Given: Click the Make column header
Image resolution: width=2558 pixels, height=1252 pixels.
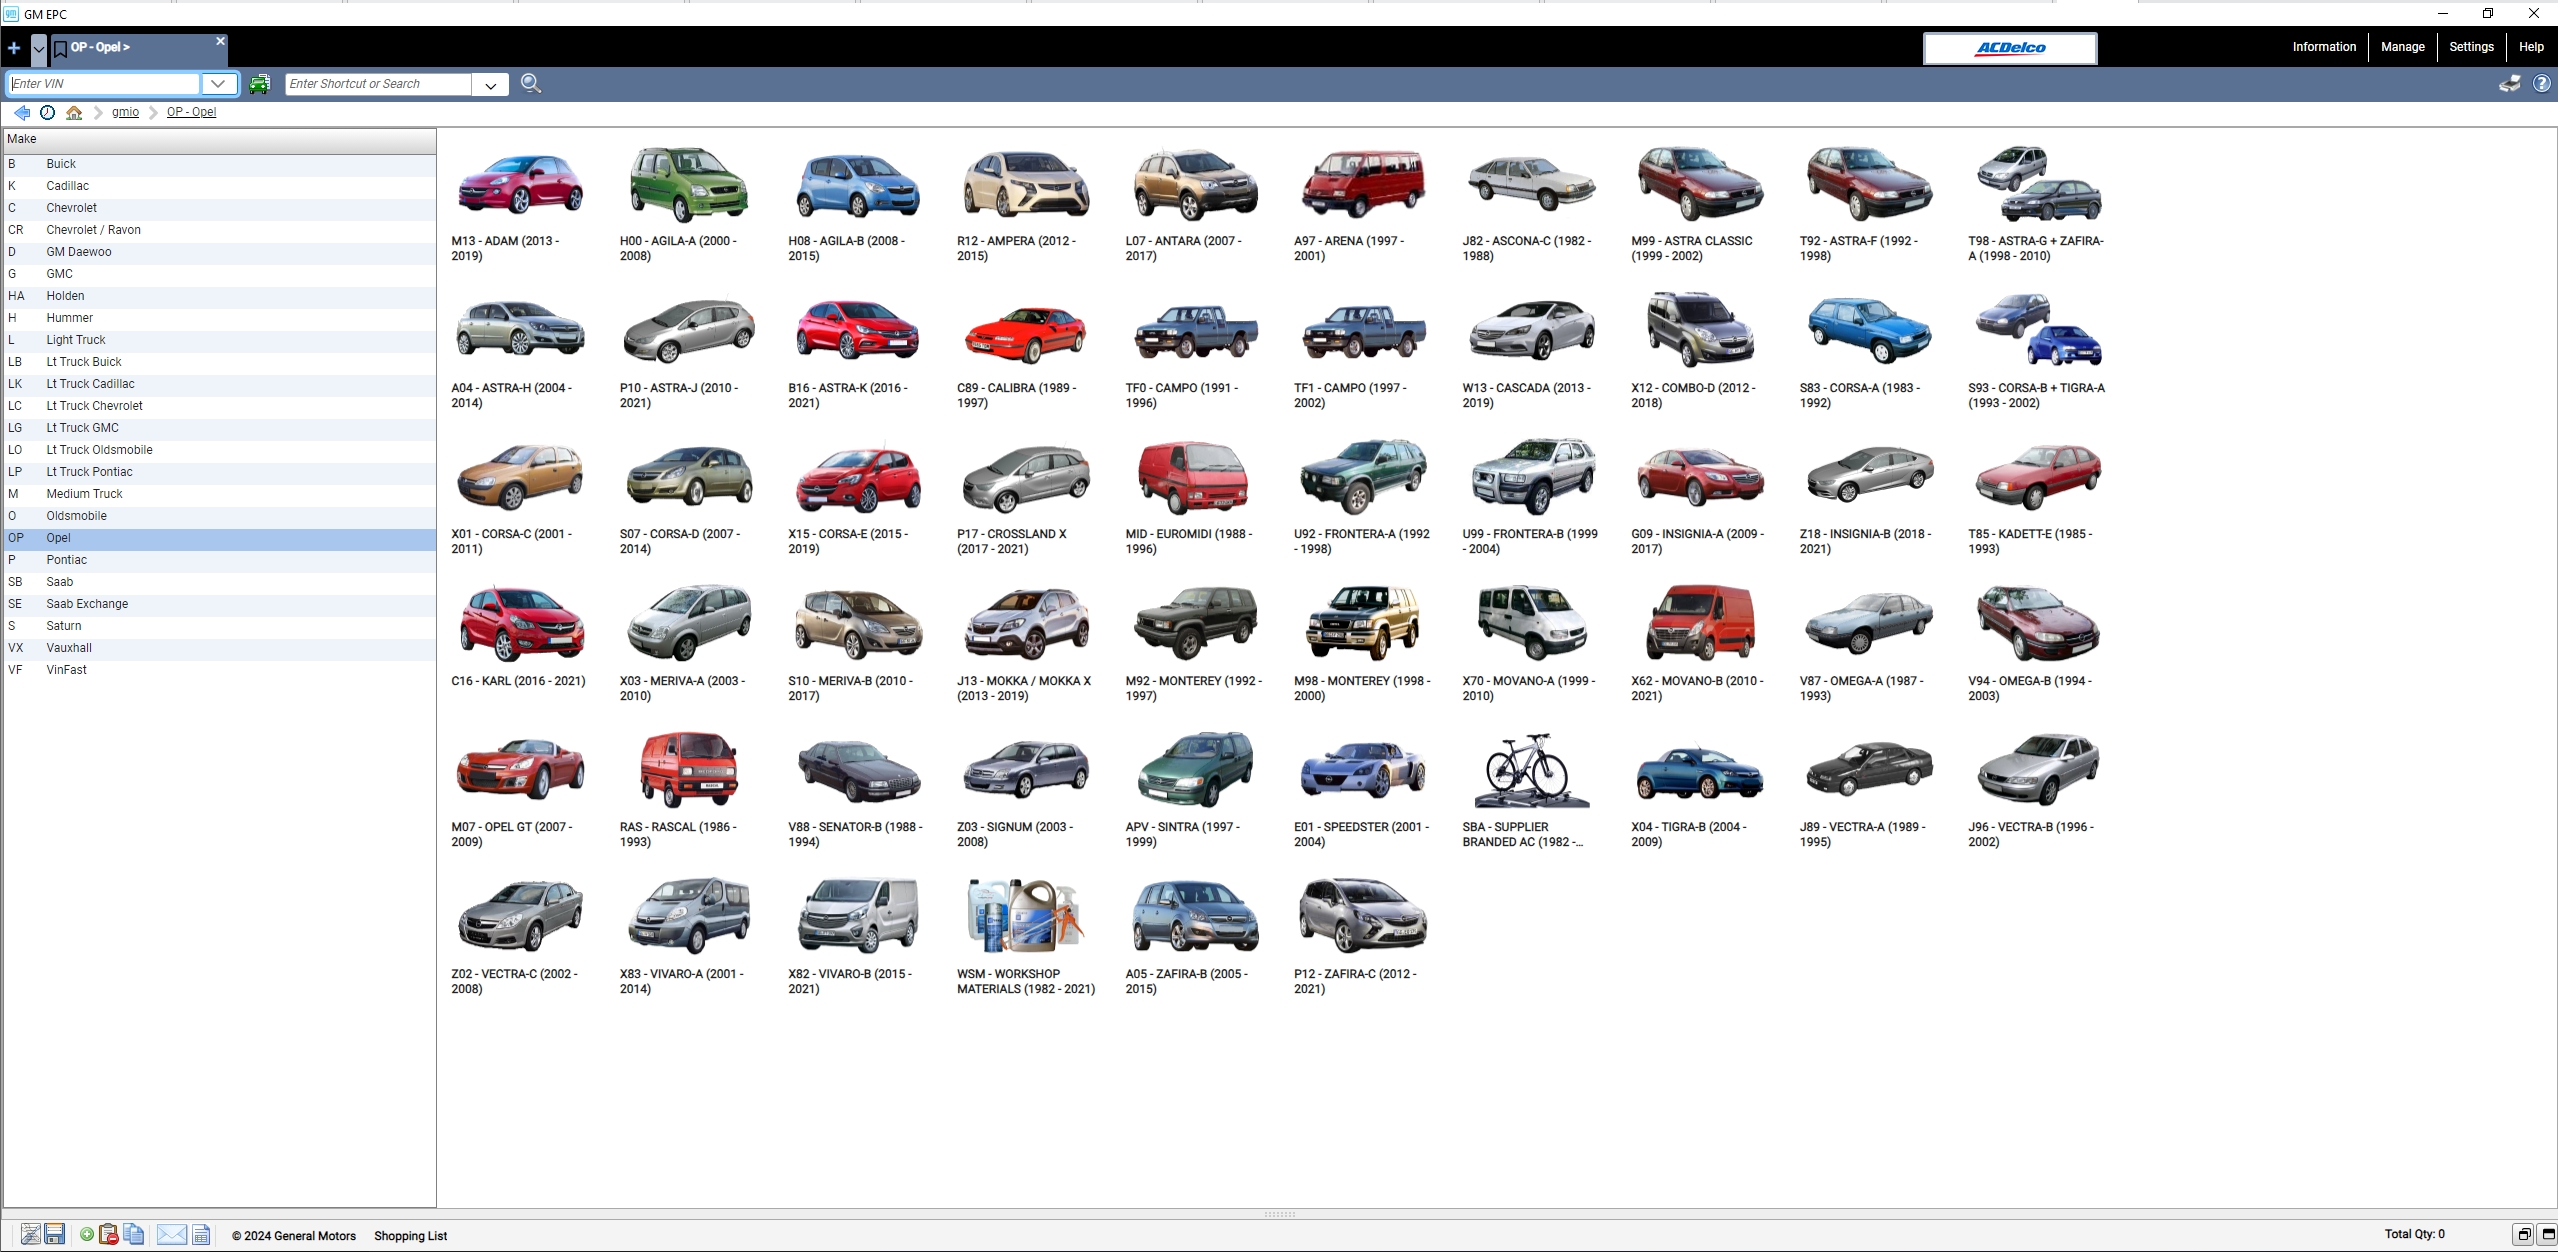Looking at the screenshot, I should (220, 139).
